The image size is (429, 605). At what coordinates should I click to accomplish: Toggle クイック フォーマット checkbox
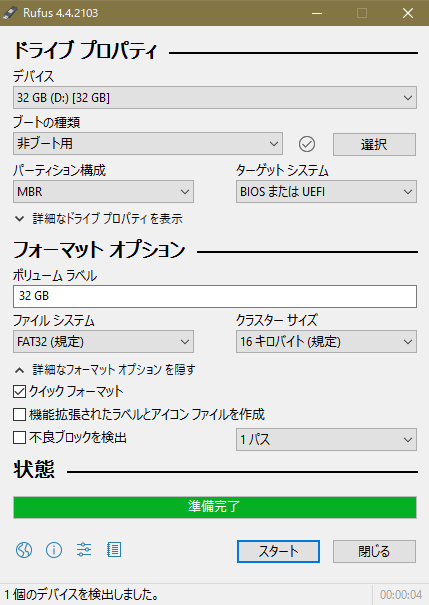point(19,392)
